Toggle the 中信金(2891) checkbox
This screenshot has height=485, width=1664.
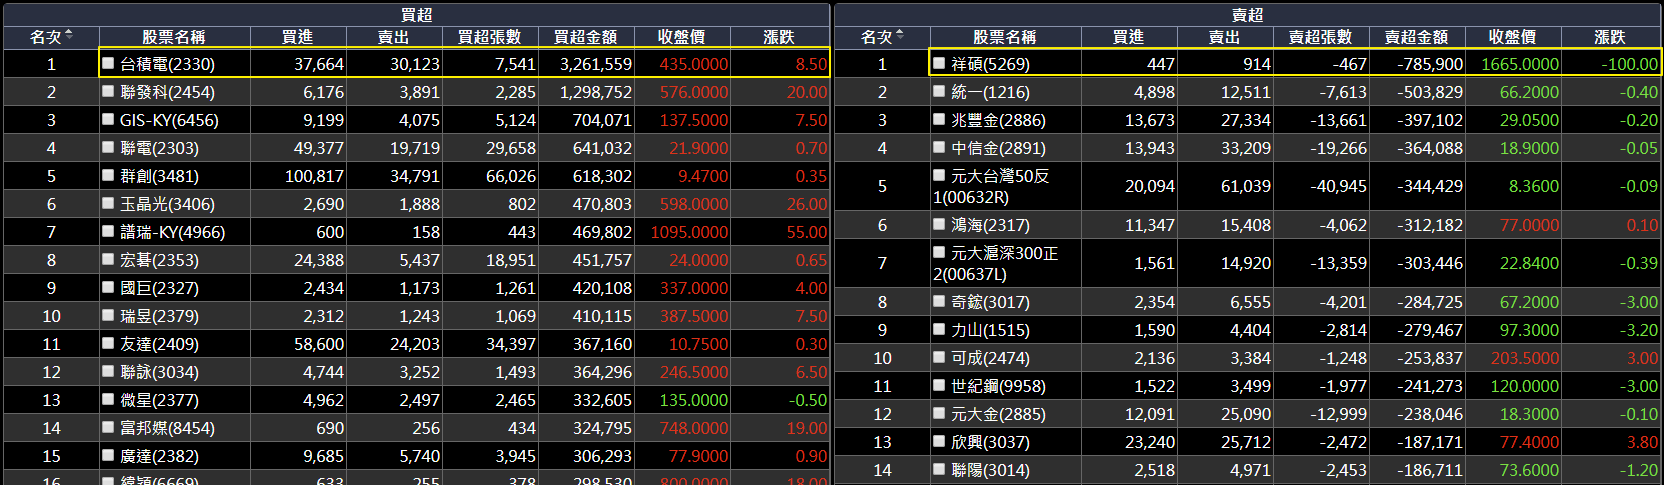(x=939, y=147)
